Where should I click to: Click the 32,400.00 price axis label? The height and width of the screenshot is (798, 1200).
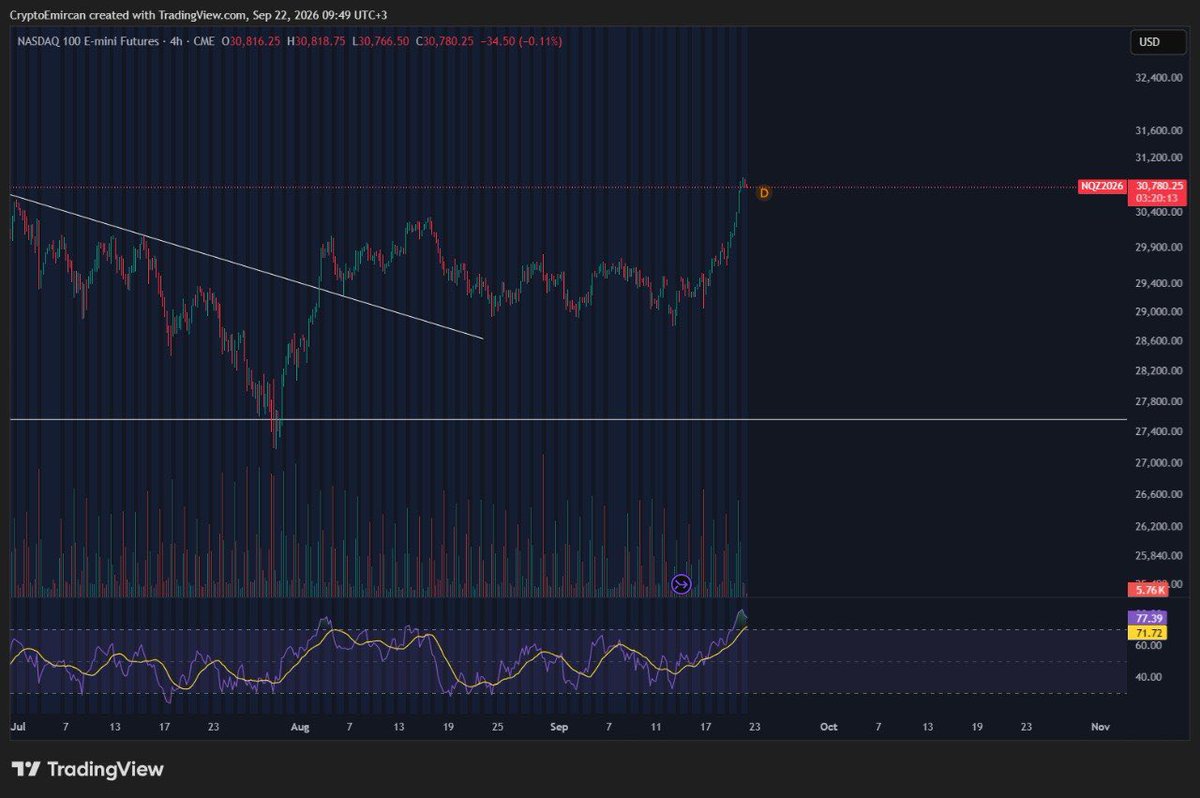1160,77
